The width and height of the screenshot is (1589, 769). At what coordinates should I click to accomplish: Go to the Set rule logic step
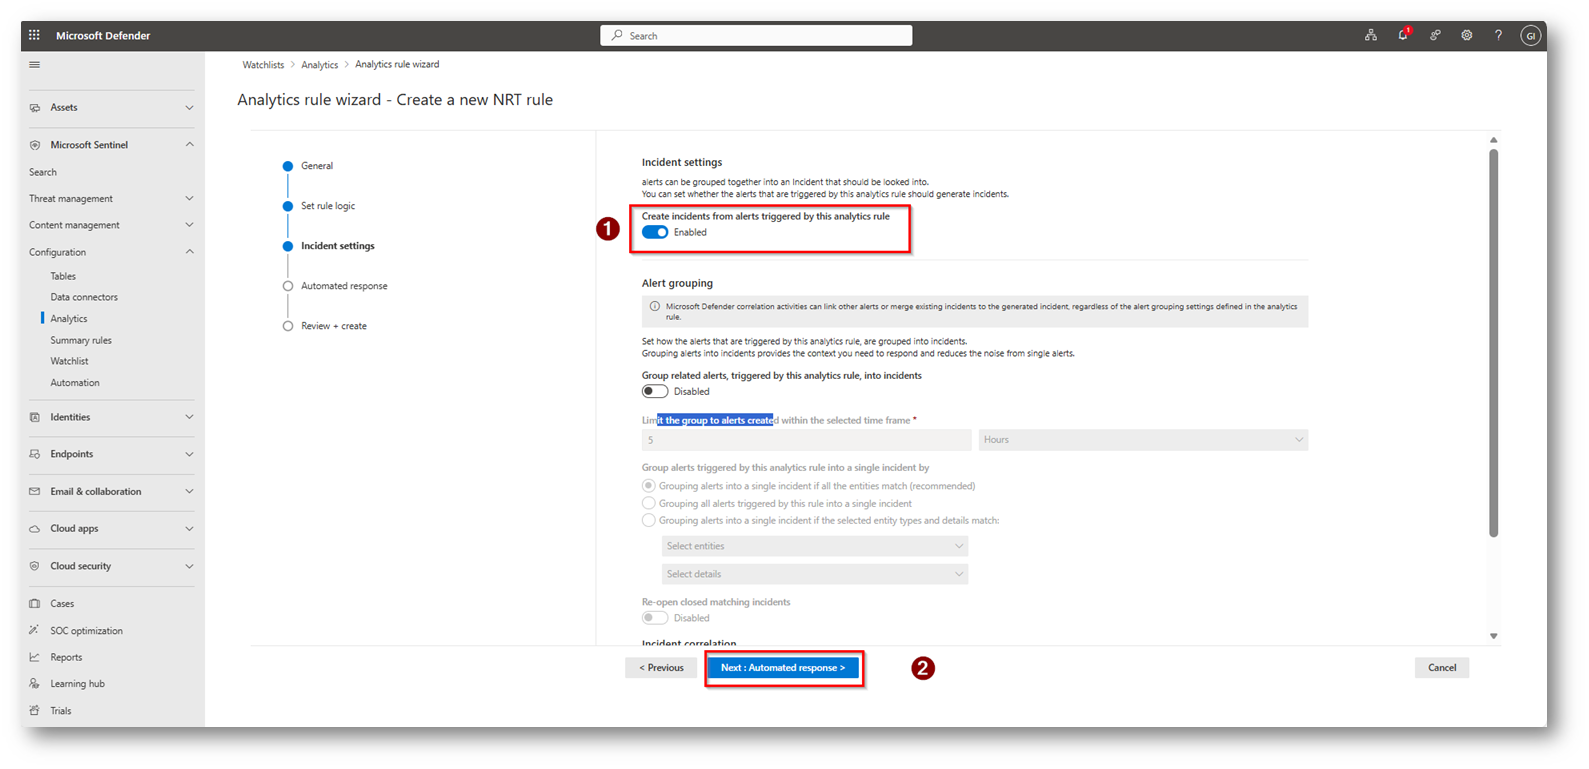coord(328,206)
